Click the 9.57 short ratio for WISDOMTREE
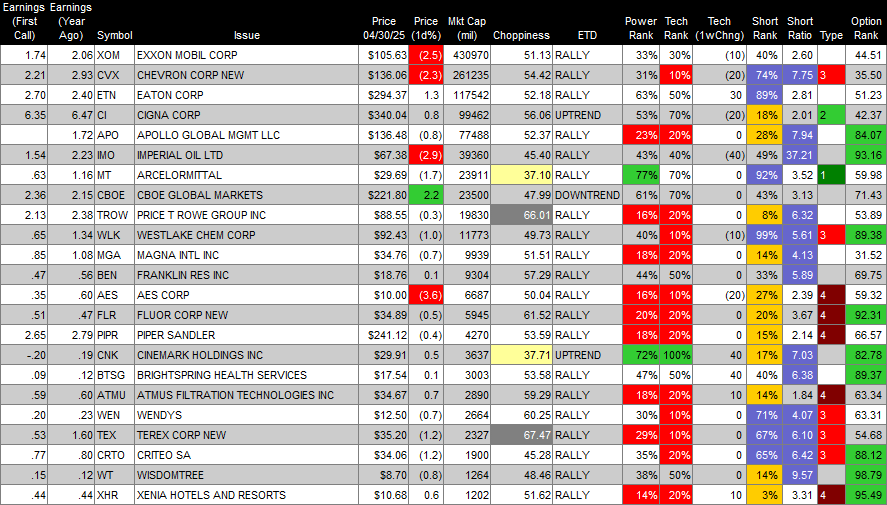Screen dimensions: 887x505 click(x=800, y=476)
